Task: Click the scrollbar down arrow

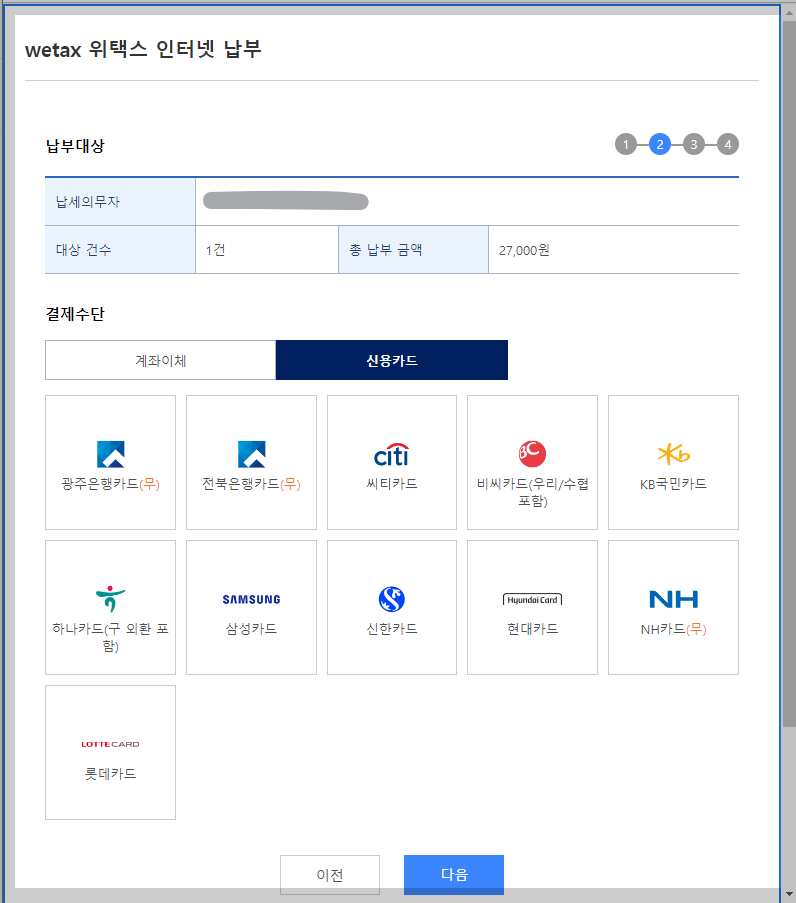Action: (789, 896)
